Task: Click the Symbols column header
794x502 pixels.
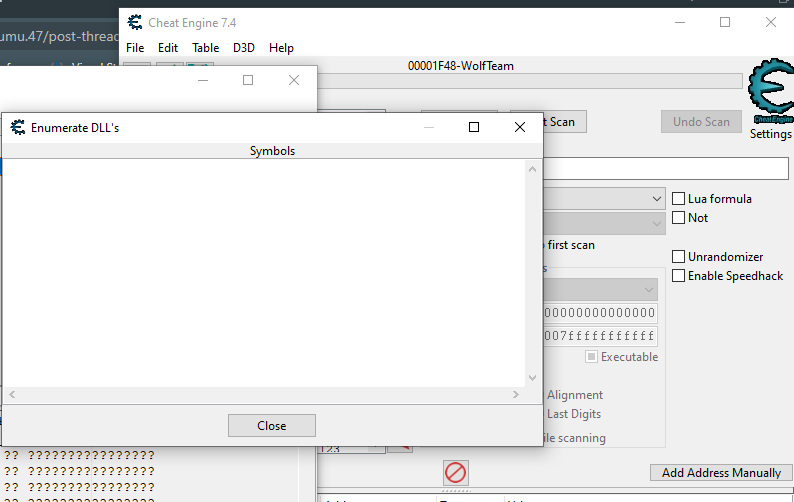Action: coord(272,151)
